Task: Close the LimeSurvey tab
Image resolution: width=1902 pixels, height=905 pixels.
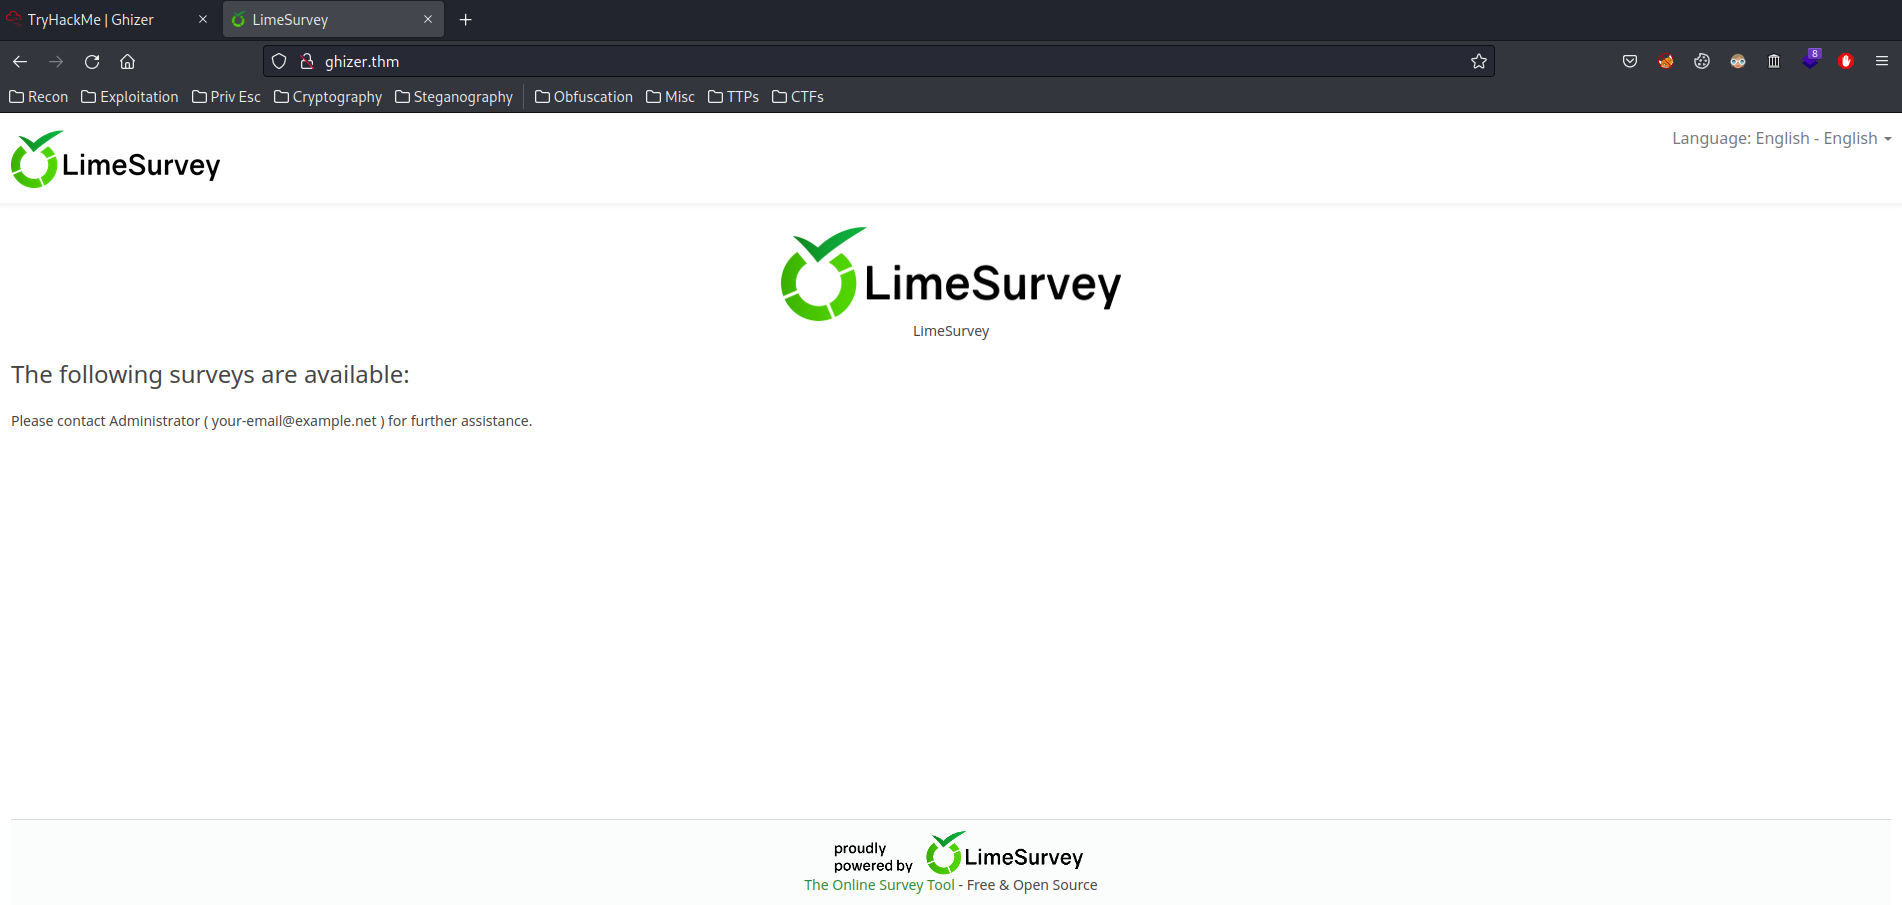Action: pyautogui.click(x=428, y=20)
